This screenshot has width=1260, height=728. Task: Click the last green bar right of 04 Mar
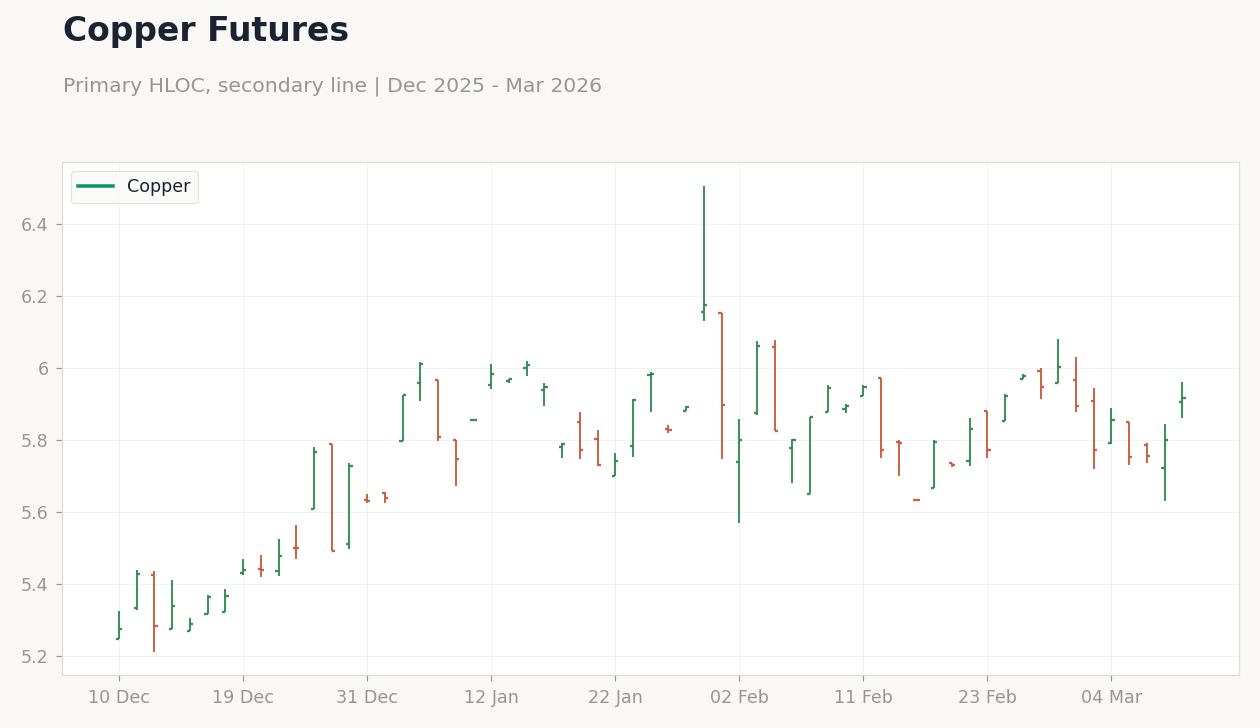point(1182,400)
